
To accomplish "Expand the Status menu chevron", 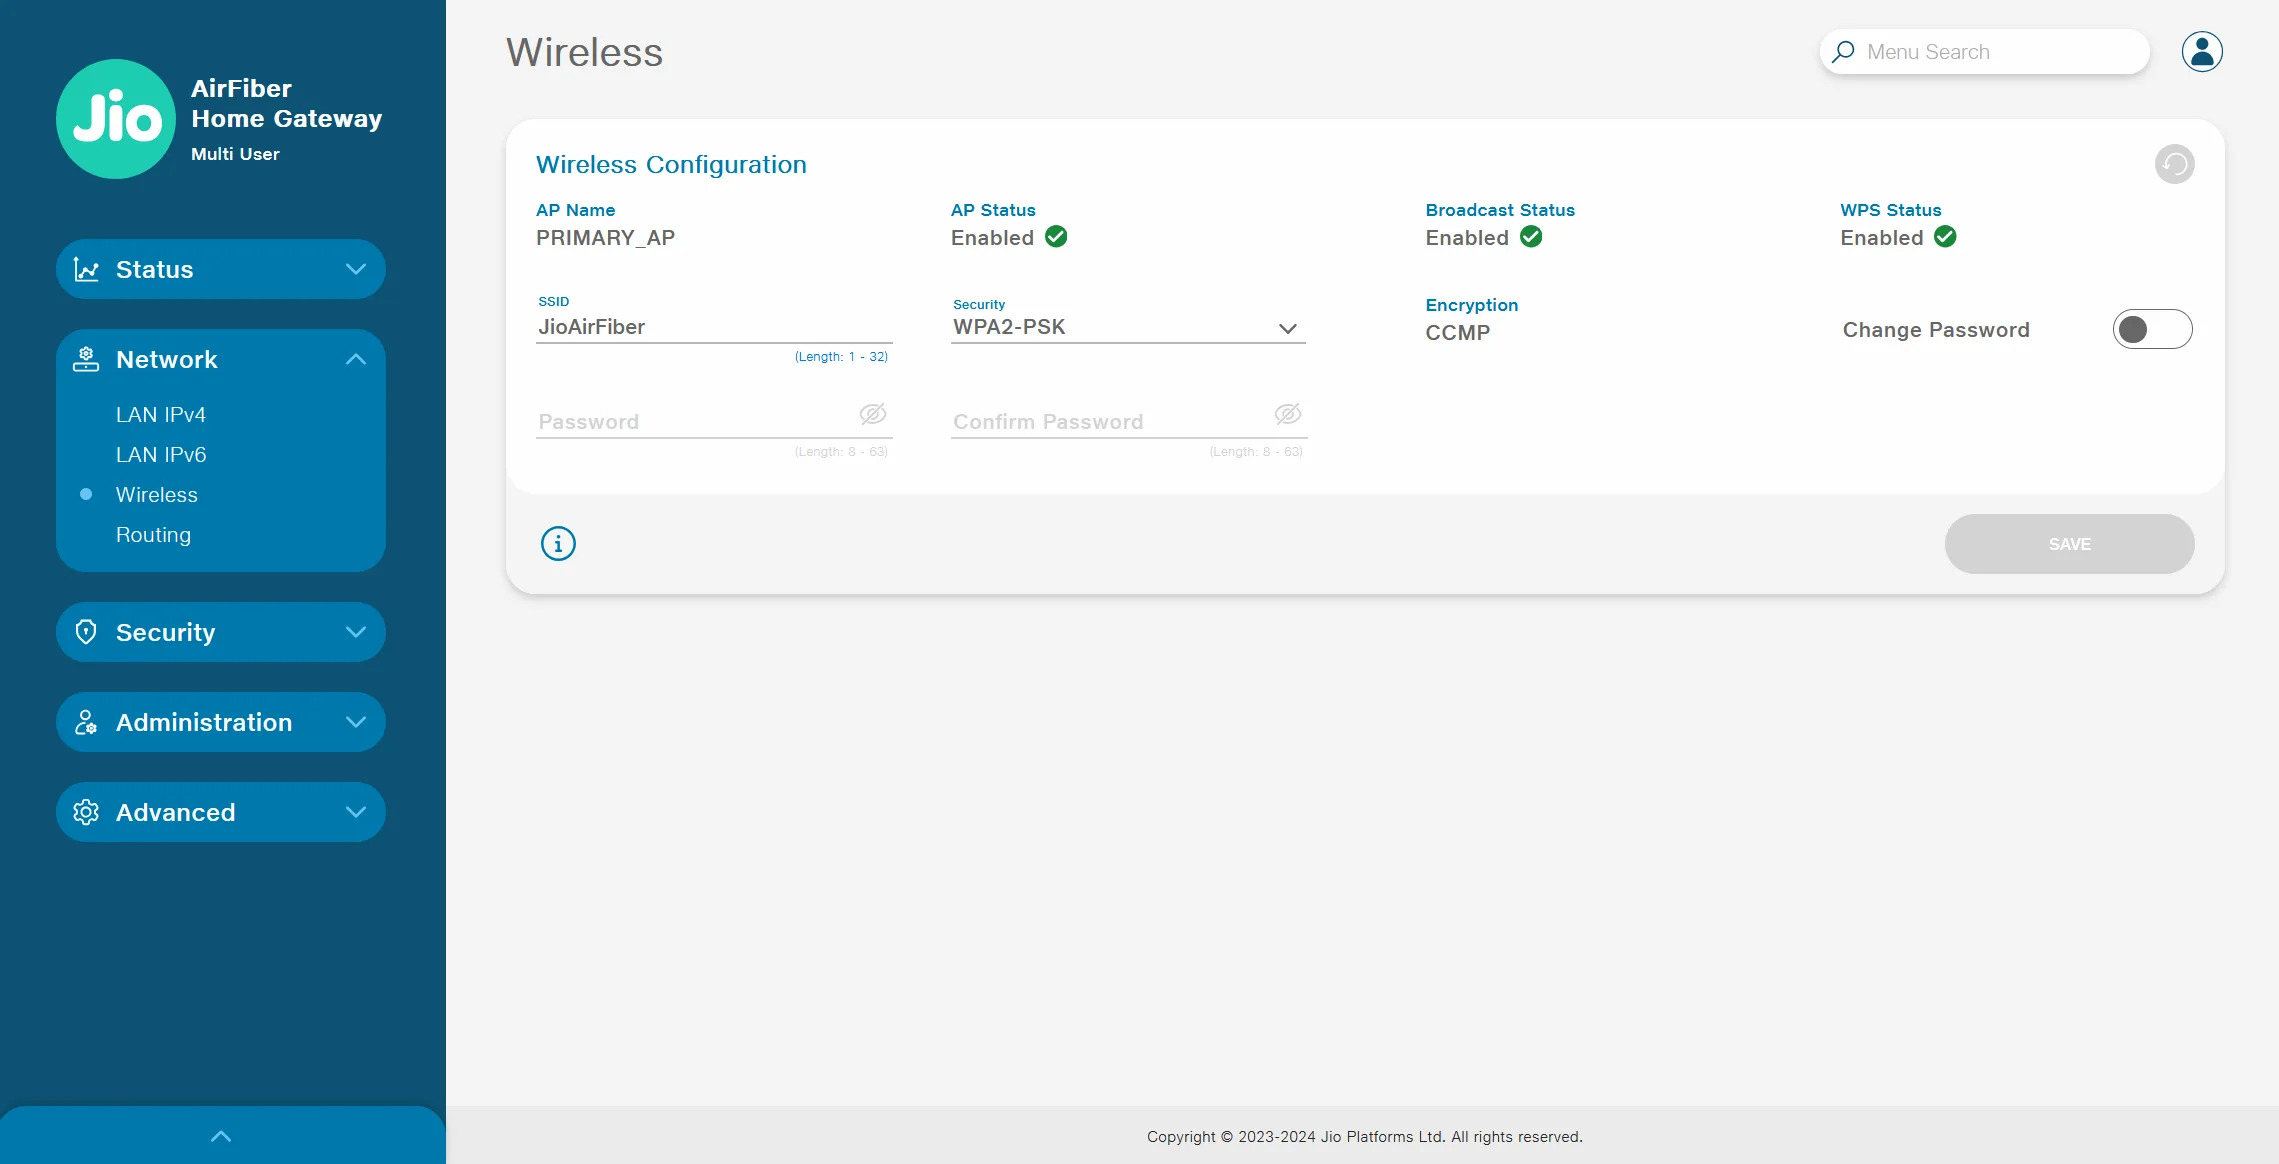I will pos(356,269).
